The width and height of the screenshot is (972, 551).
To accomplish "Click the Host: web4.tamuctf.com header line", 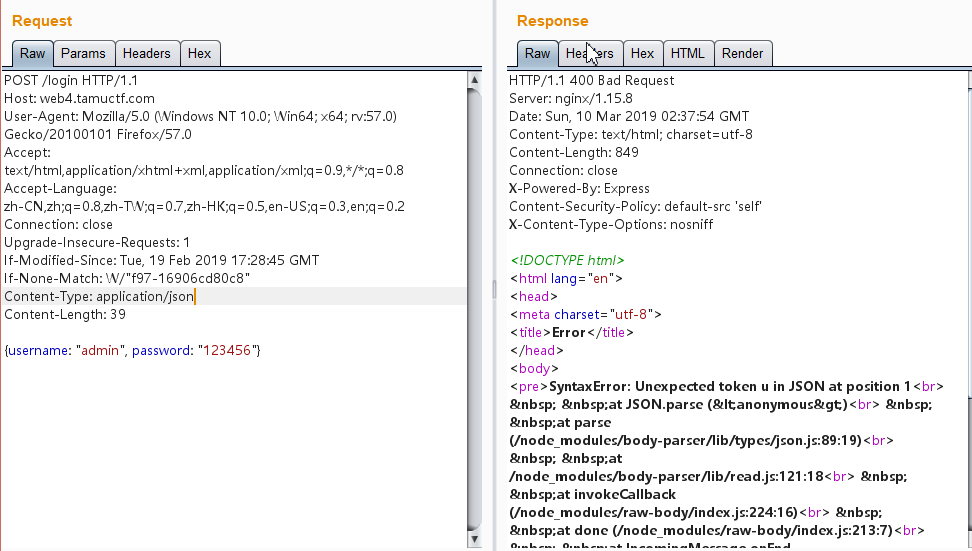I will [x=80, y=99].
